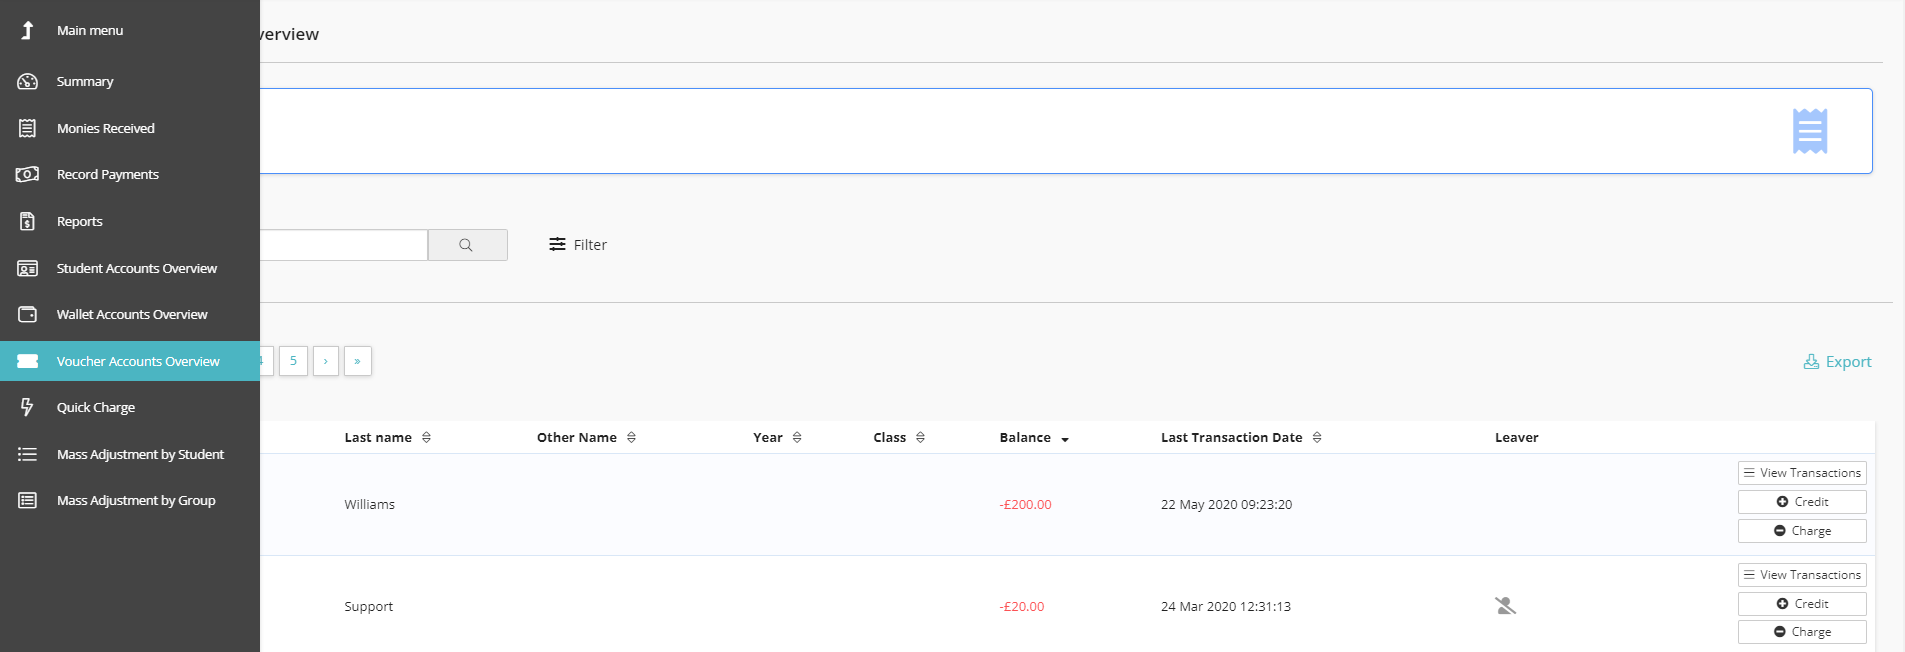Click the Record Payments cash icon
The width and height of the screenshot is (1905, 652).
click(x=28, y=175)
